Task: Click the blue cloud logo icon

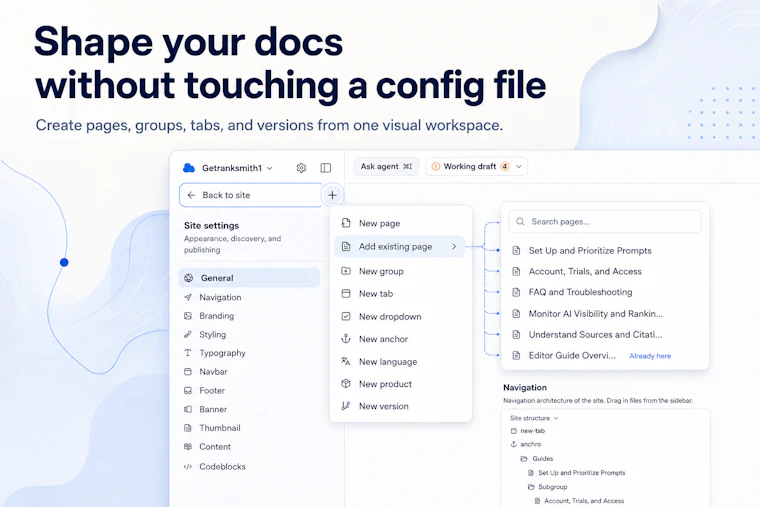Action: click(189, 168)
